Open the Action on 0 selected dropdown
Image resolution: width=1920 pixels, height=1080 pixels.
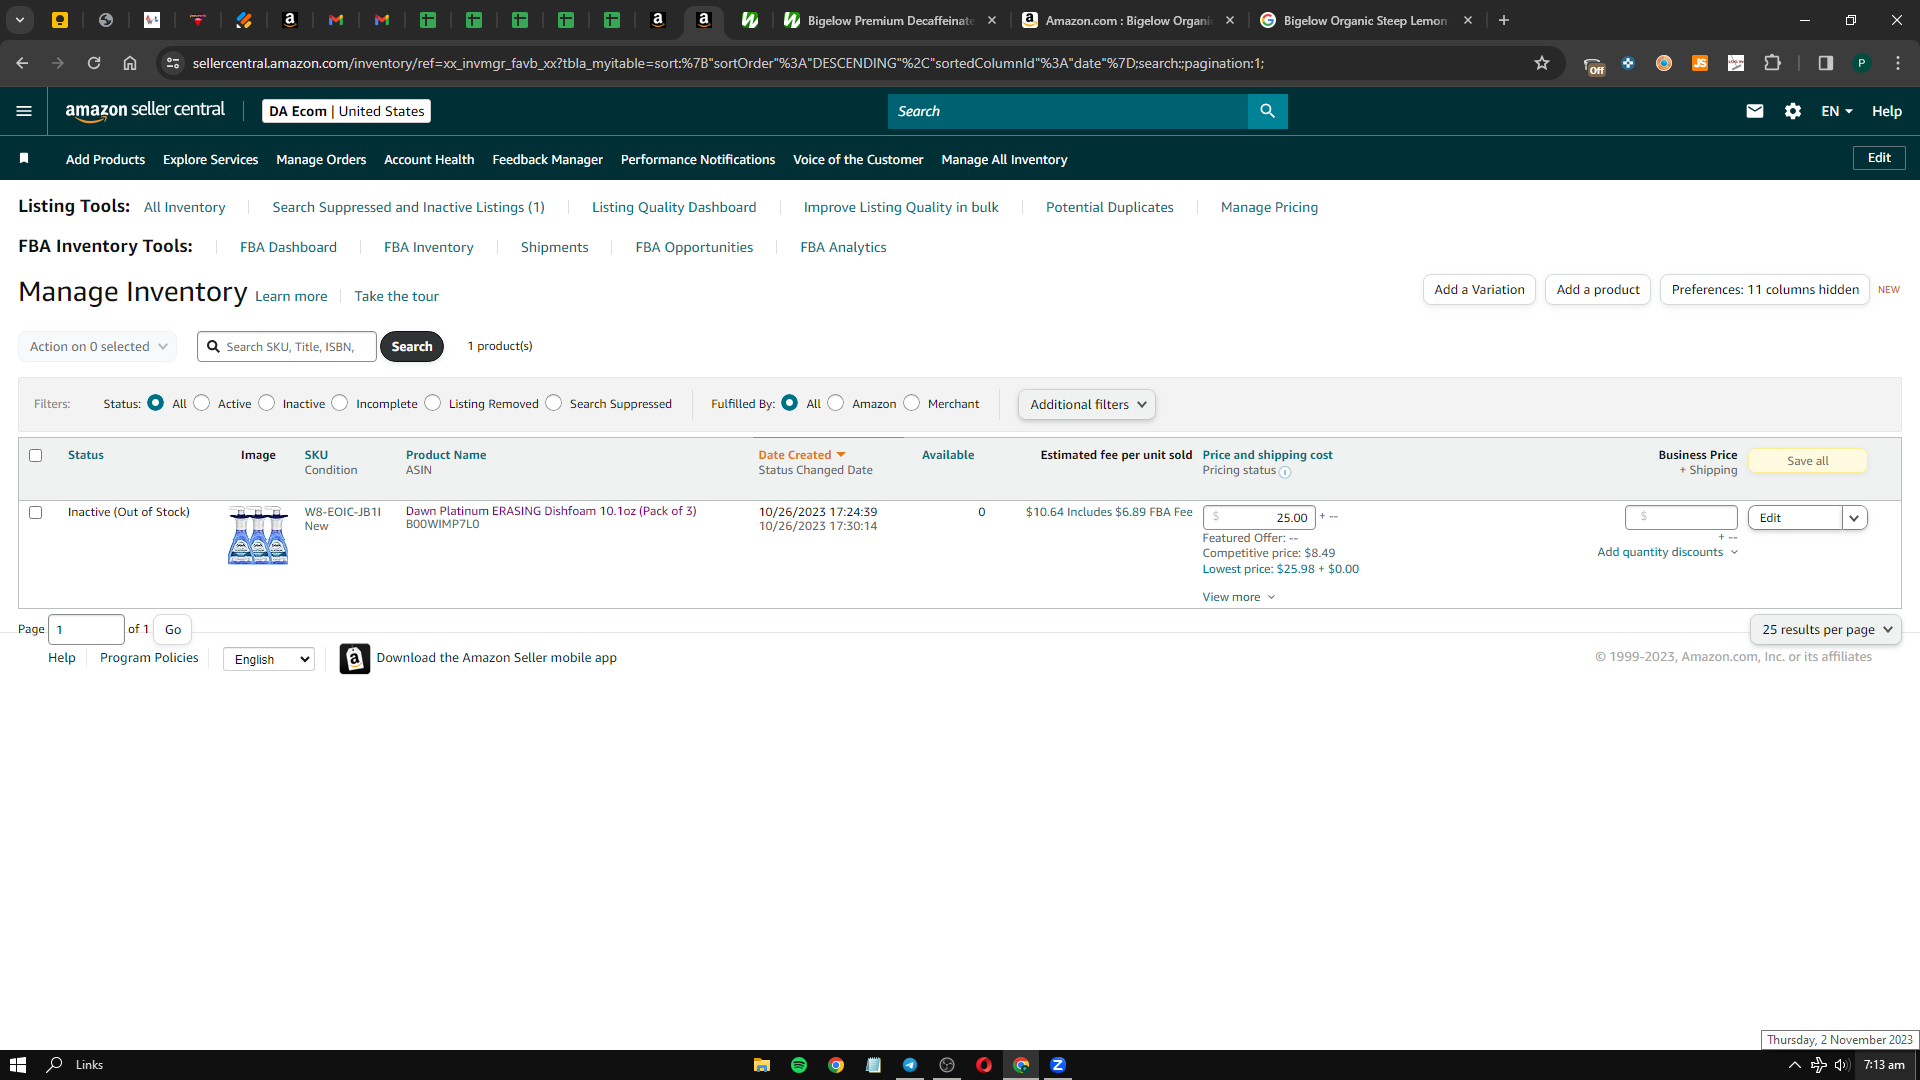pyautogui.click(x=98, y=347)
